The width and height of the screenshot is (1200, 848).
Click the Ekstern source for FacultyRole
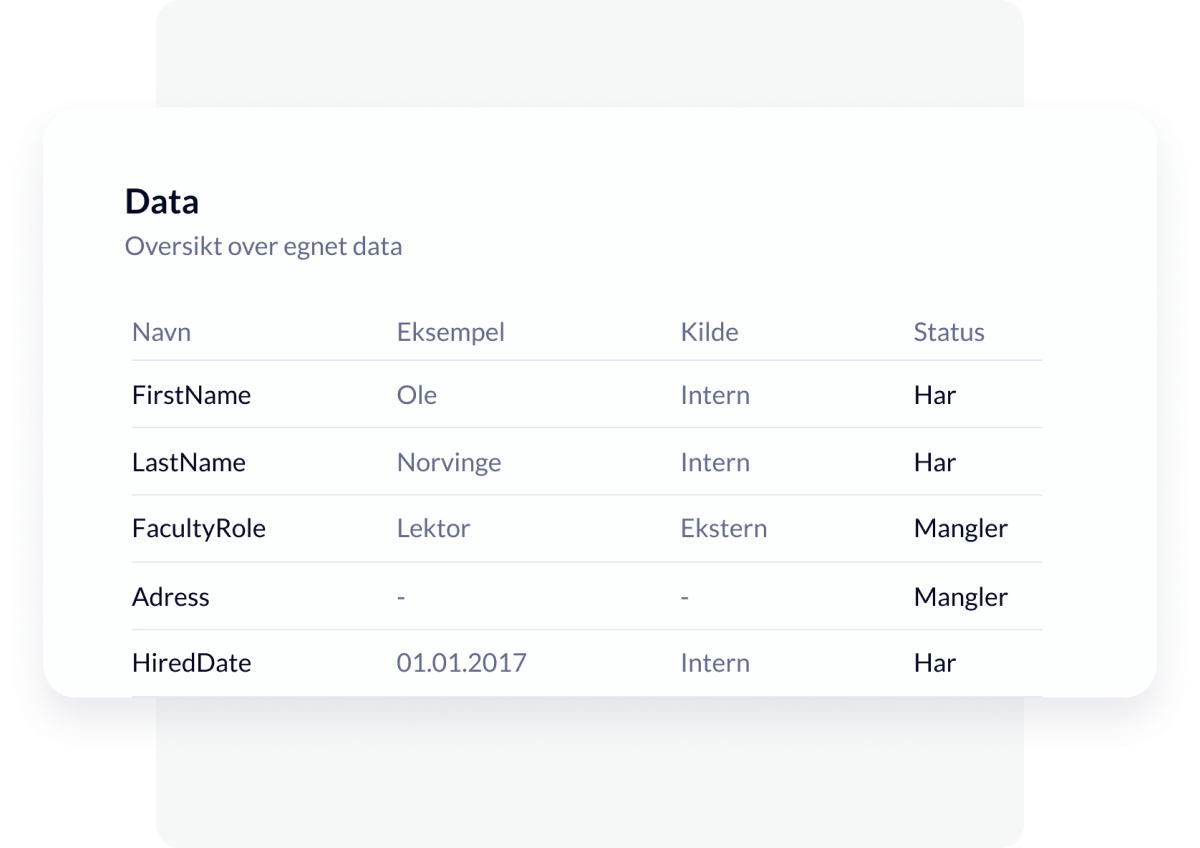point(723,528)
